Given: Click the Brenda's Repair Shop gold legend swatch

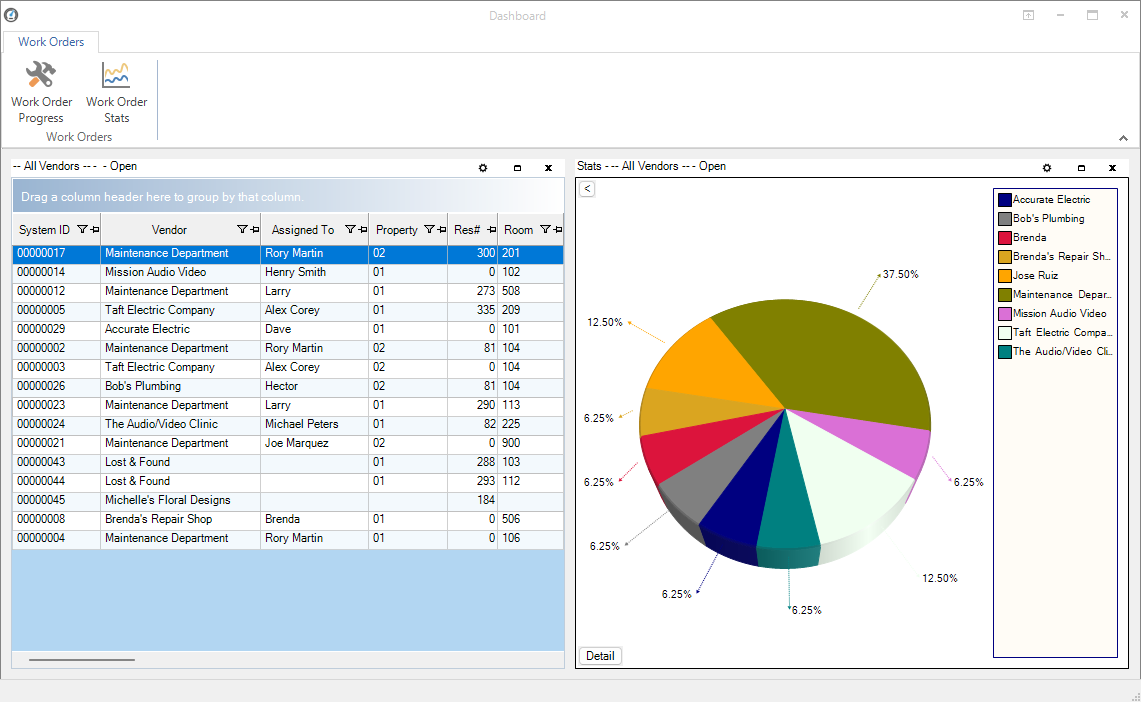Looking at the screenshot, I should coord(1005,256).
